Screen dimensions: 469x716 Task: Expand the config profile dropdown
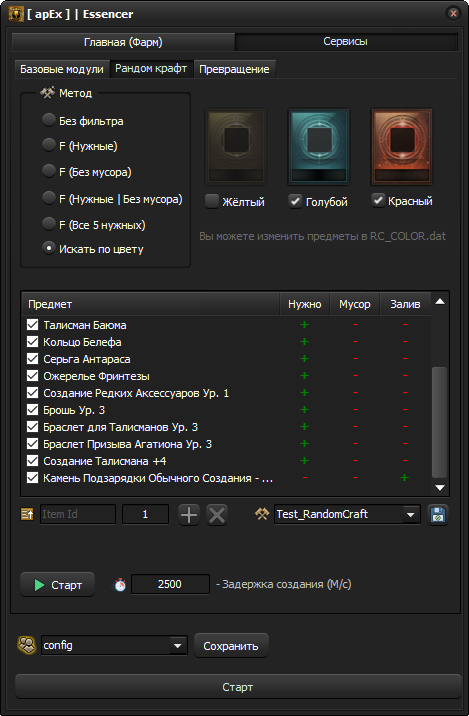pos(177,646)
